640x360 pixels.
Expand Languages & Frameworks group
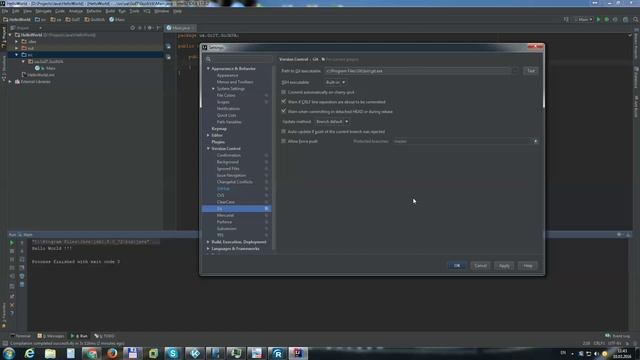click(208, 249)
